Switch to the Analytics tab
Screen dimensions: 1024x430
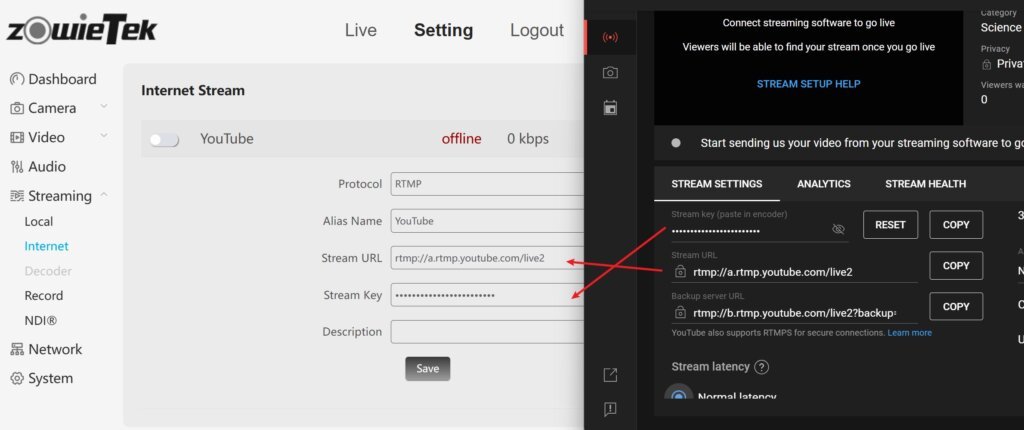[x=823, y=184]
